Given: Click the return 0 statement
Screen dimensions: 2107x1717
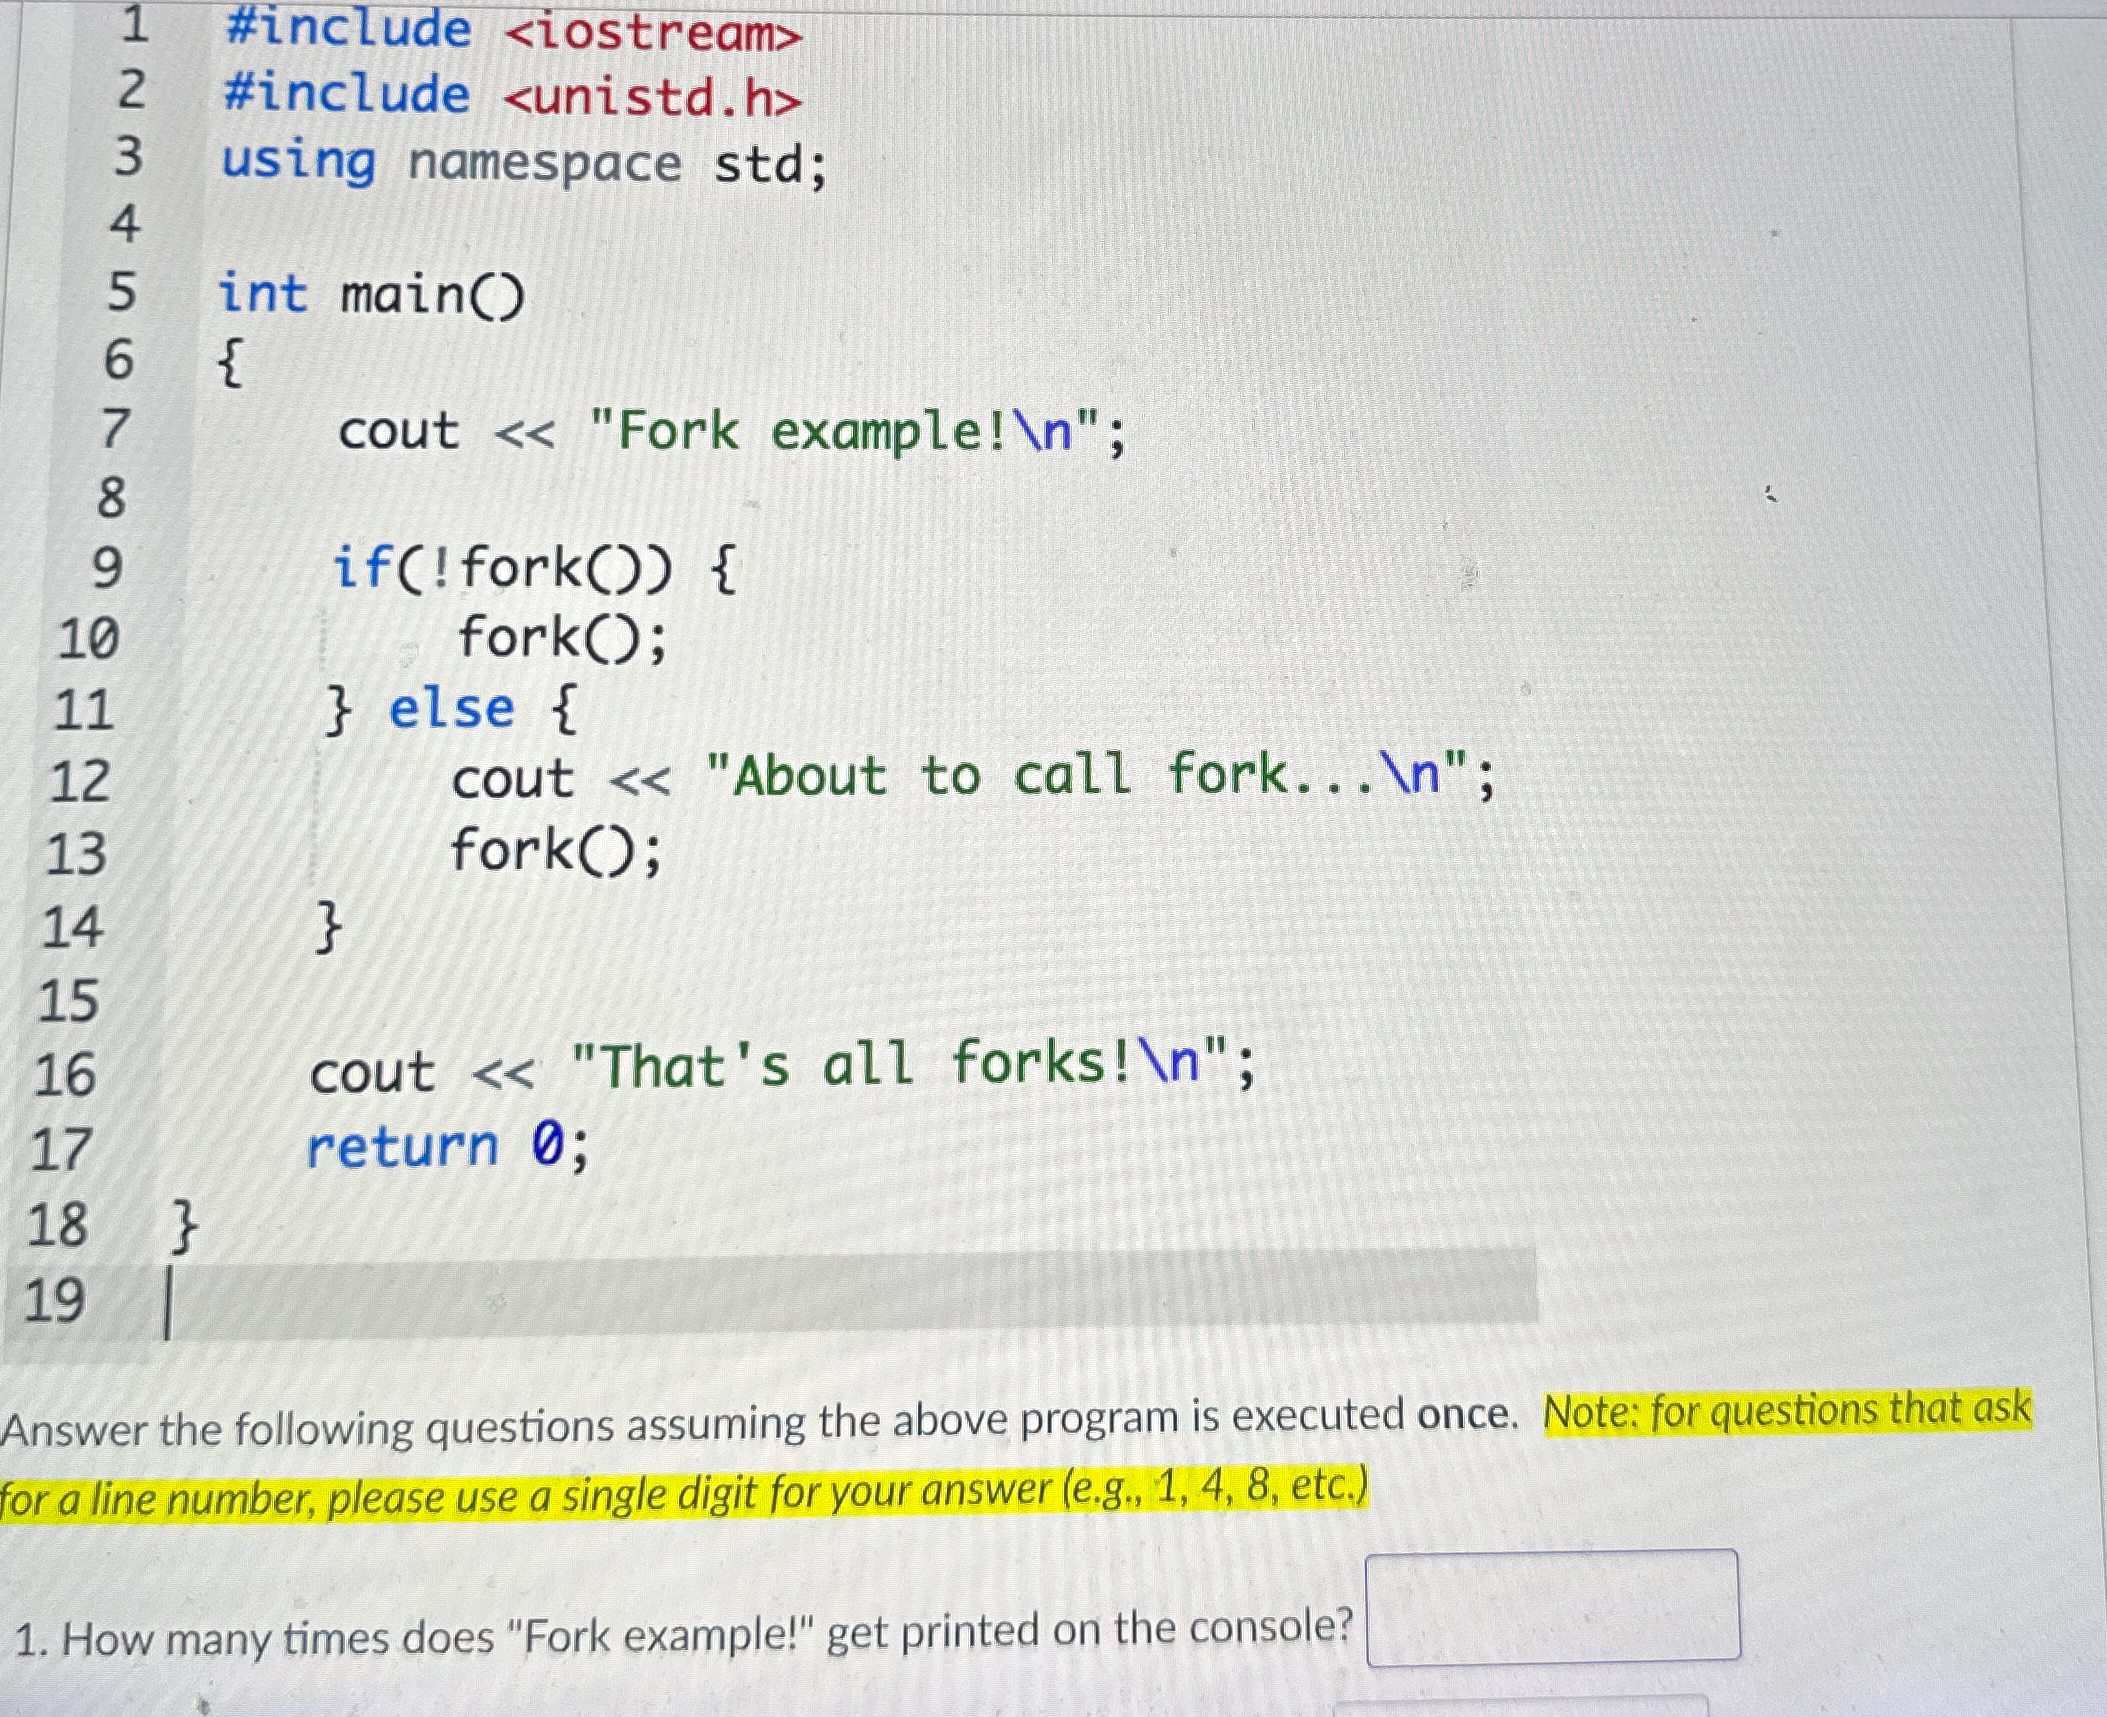Looking at the screenshot, I should point(445,1143).
